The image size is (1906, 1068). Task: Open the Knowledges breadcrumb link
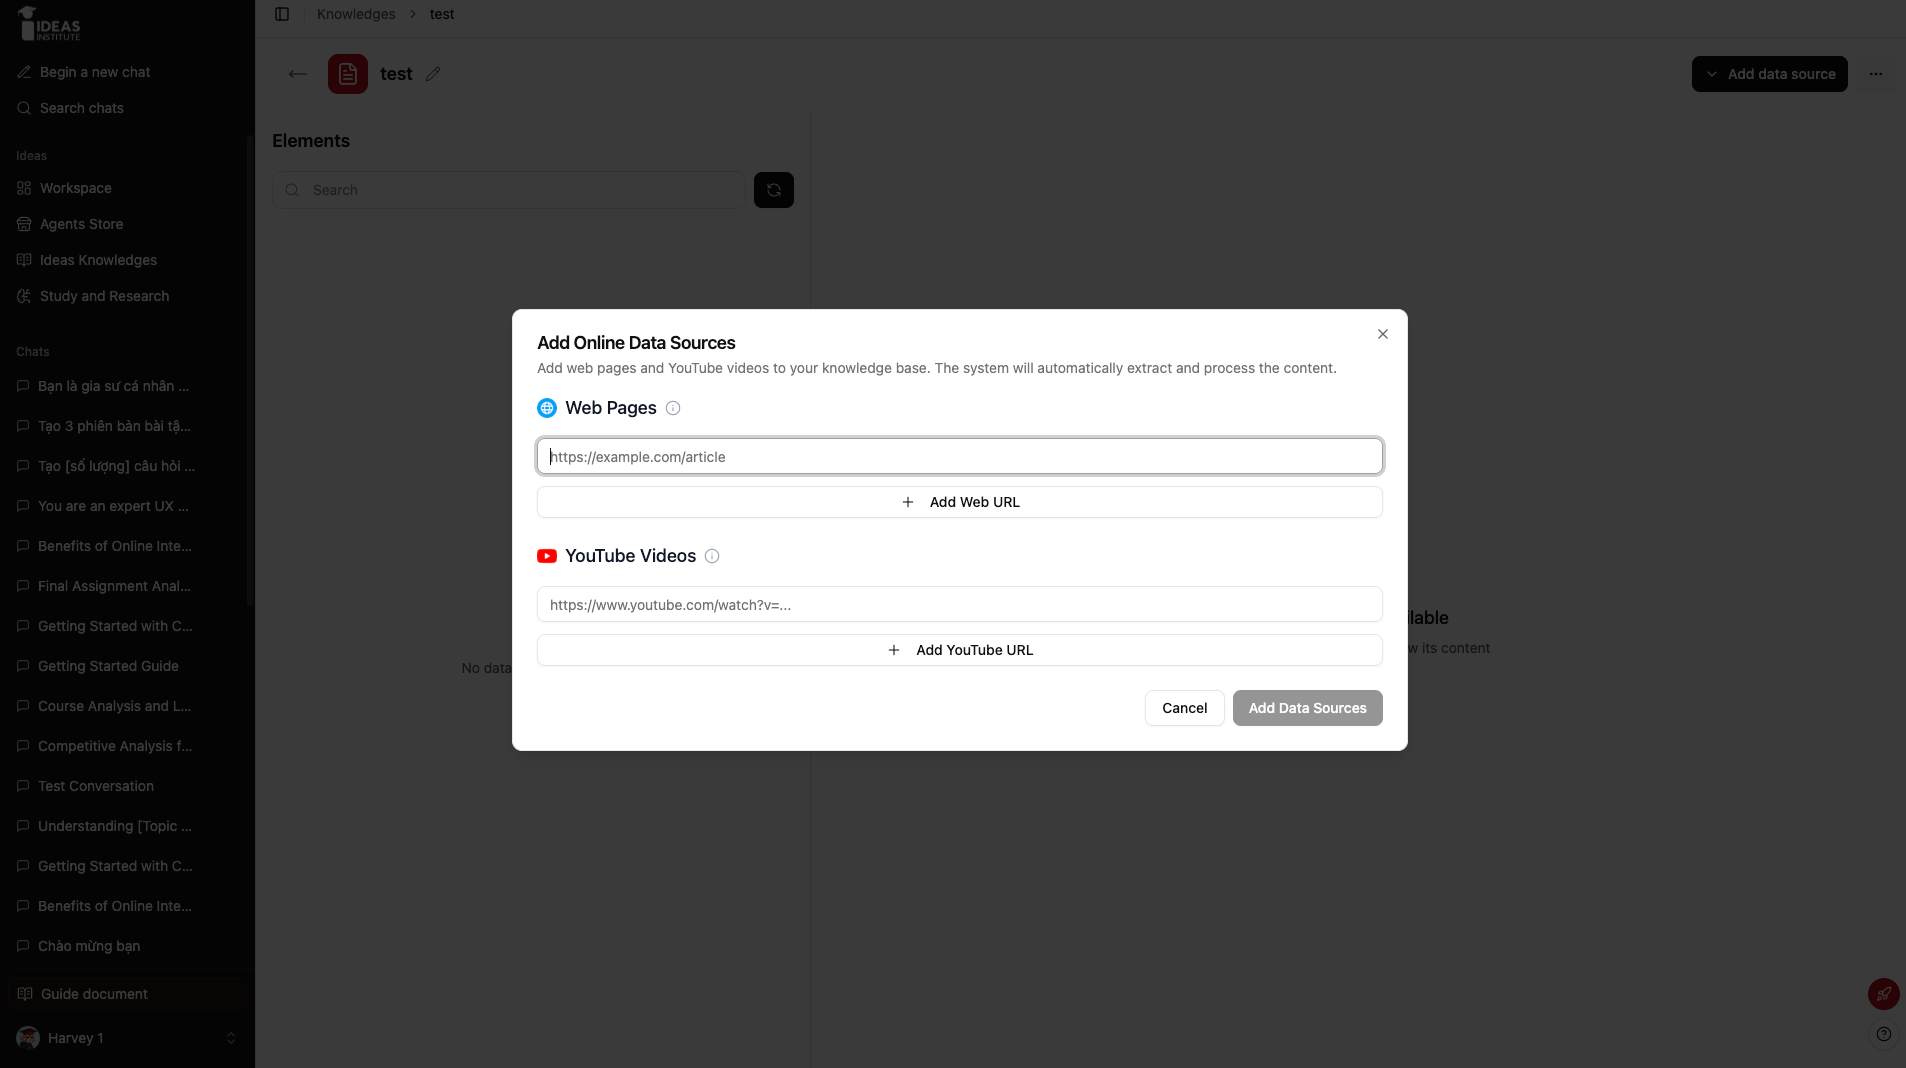[356, 14]
